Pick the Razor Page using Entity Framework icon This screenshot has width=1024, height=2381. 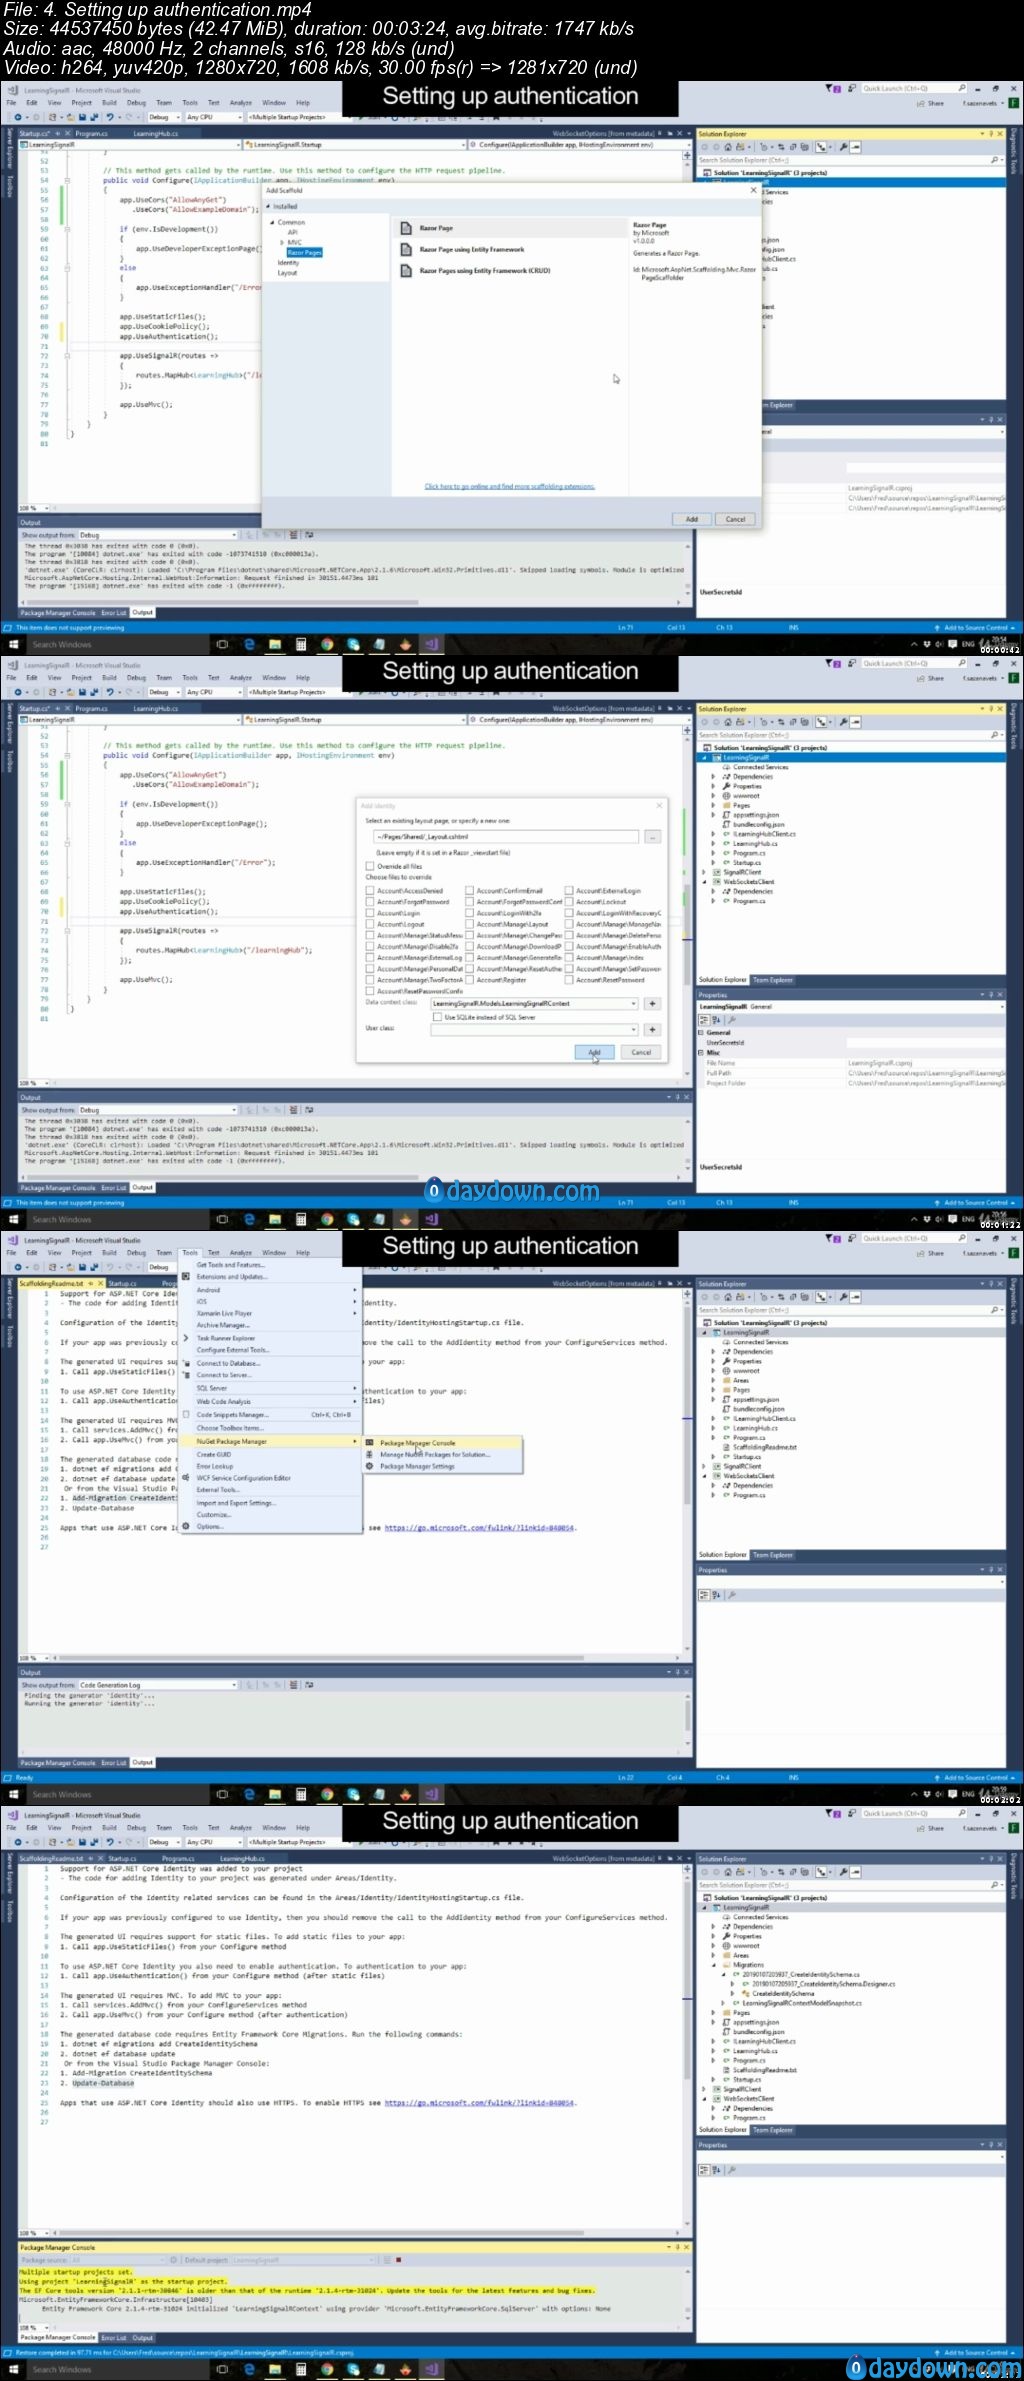[x=406, y=249]
